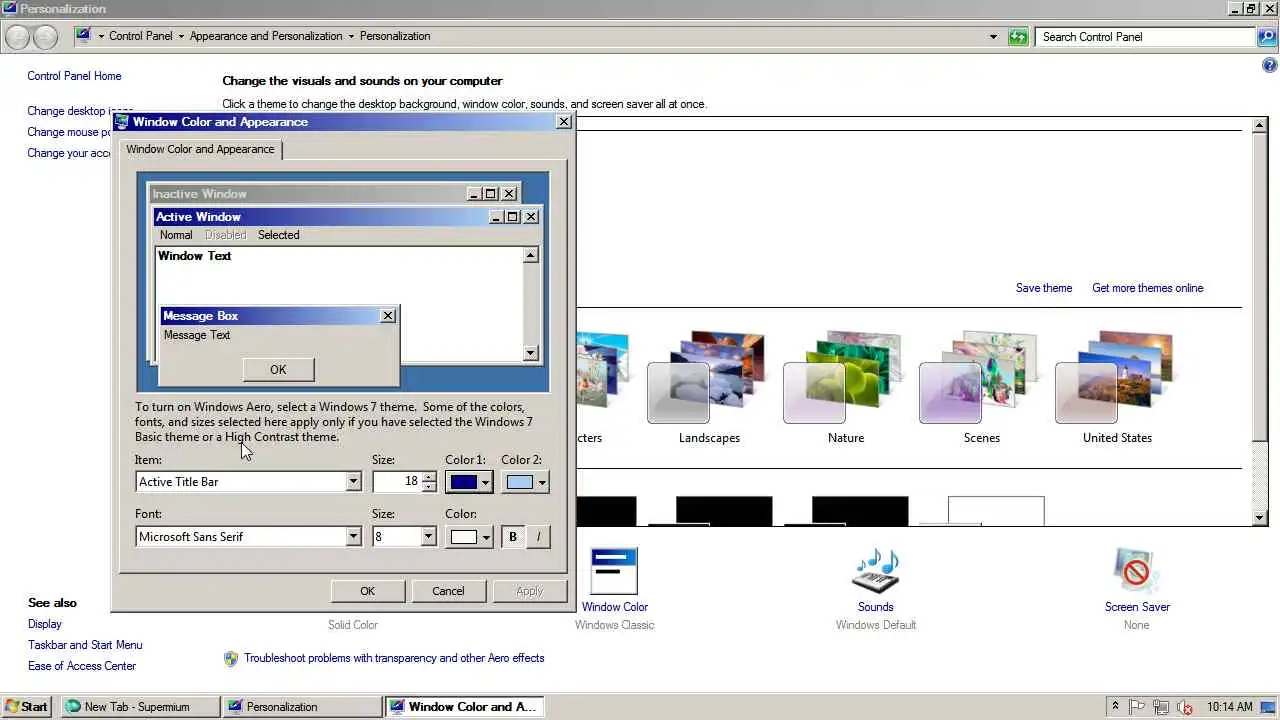Open Control Panel Home link

click(74, 76)
